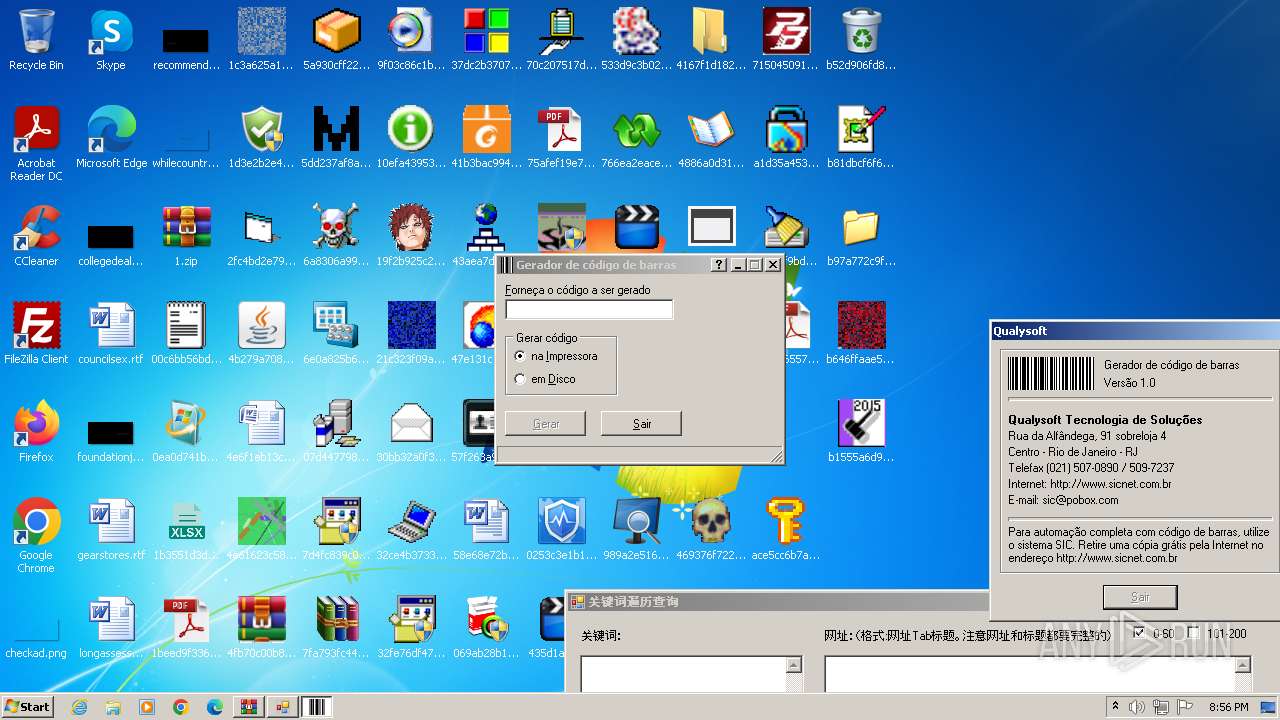Click scroll-up arrow of keyword text box
This screenshot has height=720, width=1280.
(x=794, y=665)
